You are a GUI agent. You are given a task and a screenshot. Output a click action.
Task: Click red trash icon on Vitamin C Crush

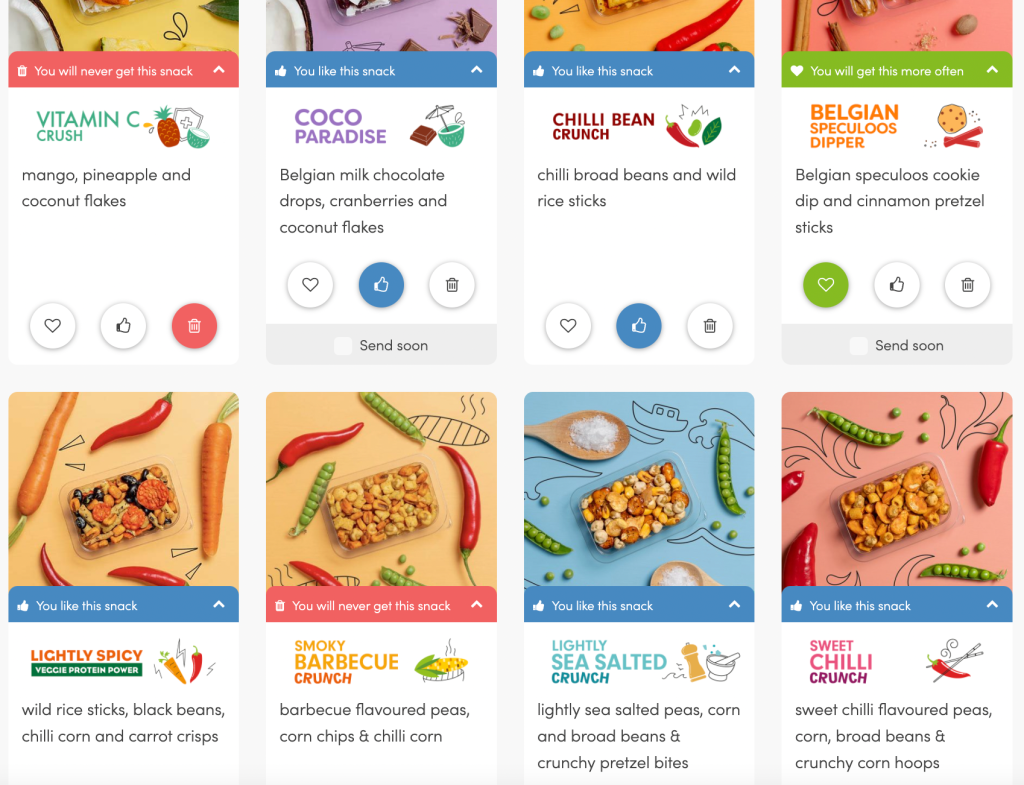194,326
